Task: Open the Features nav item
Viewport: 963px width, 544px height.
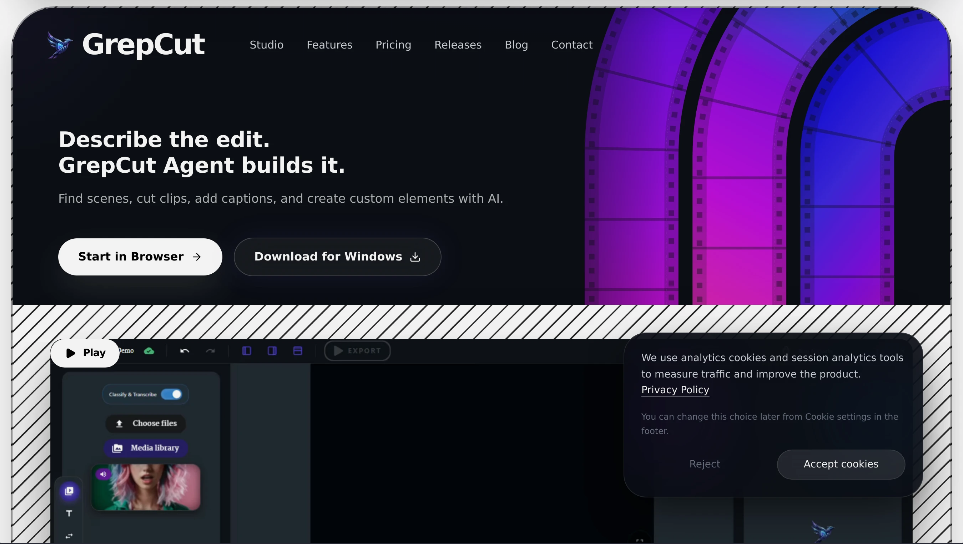Action: (x=330, y=45)
